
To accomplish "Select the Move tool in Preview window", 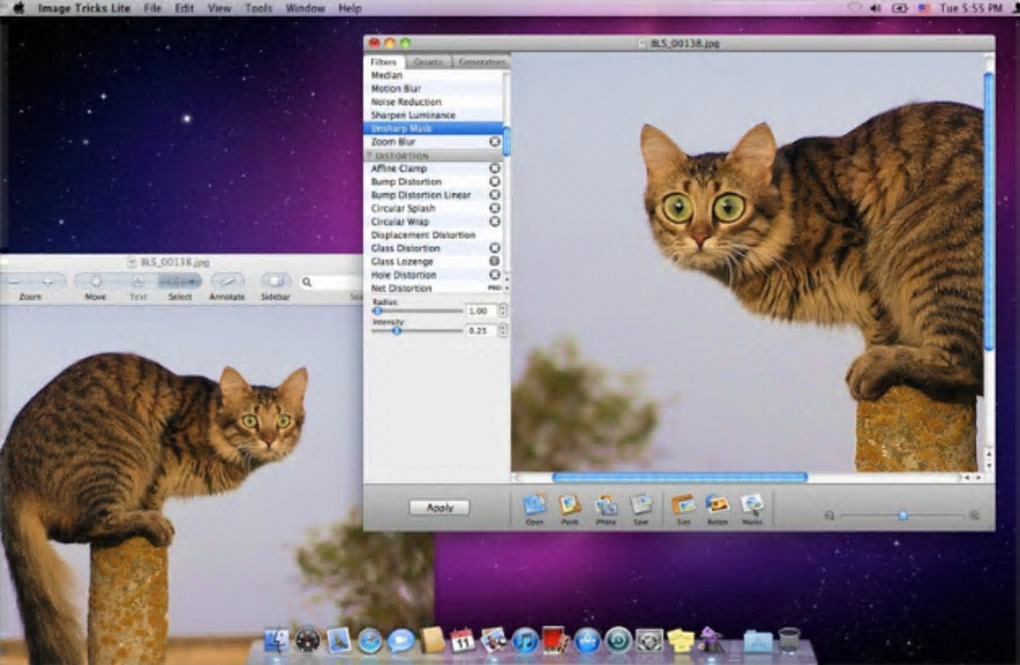I will [x=96, y=281].
